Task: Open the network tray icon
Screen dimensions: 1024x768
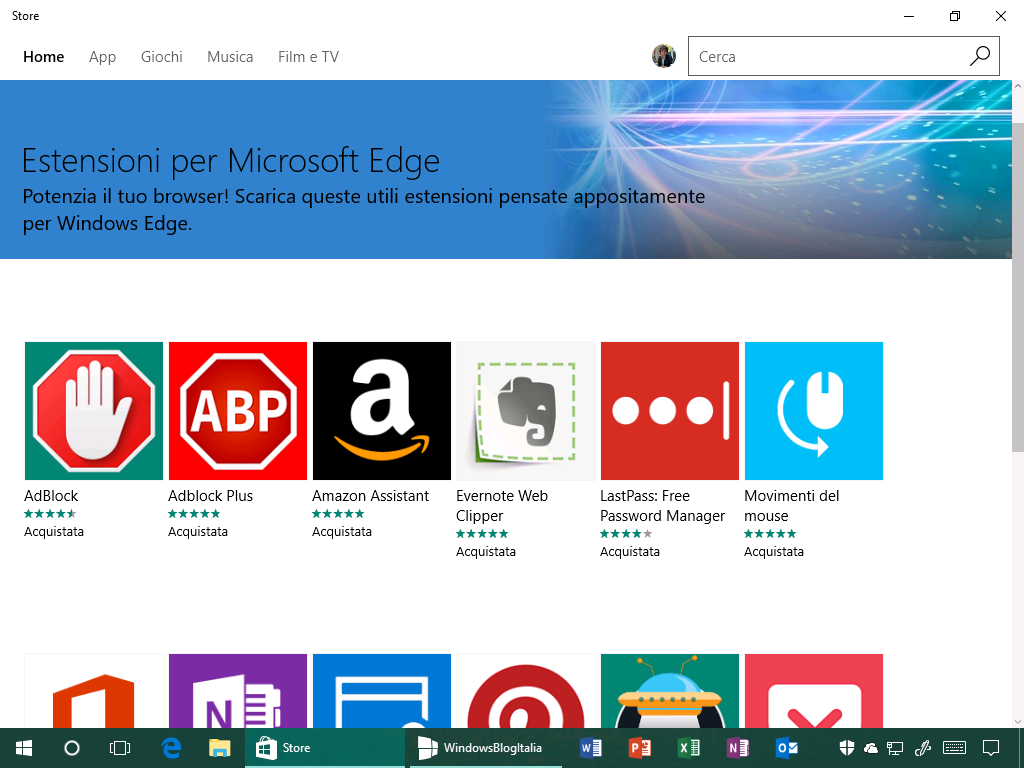Action: (895, 748)
